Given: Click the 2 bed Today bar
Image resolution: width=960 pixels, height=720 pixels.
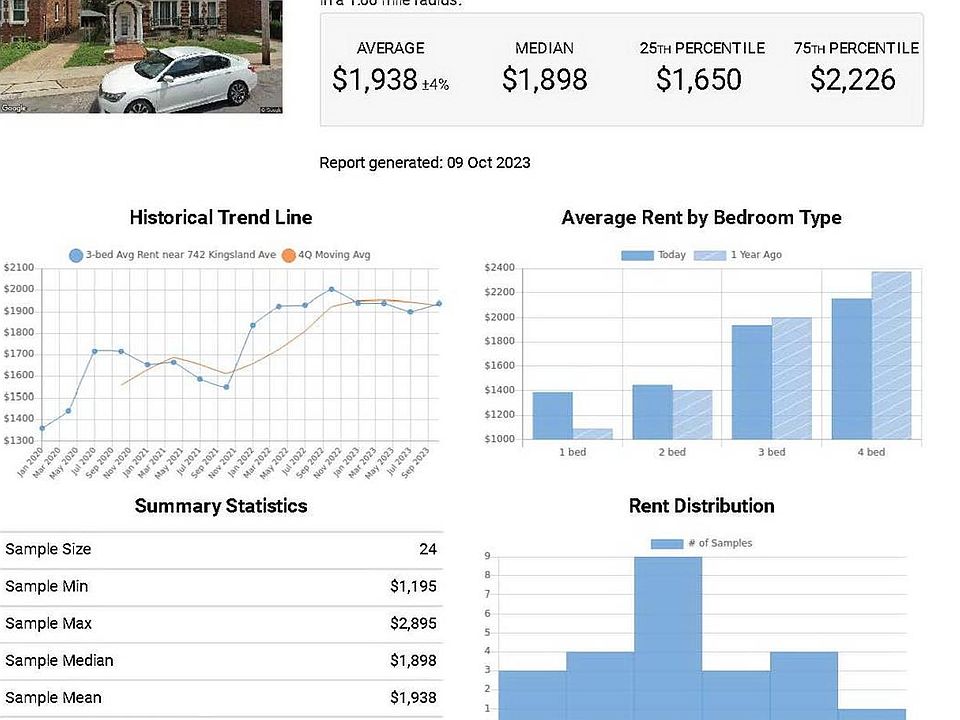Looking at the screenshot, I should [653, 412].
